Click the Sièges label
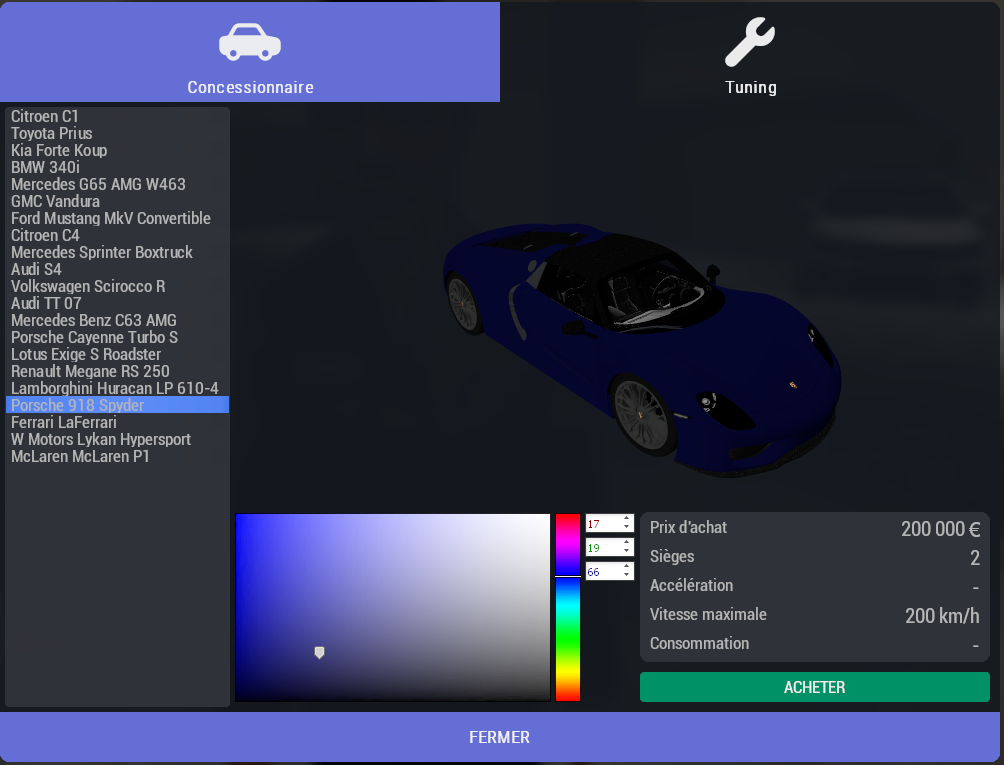1004x765 pixels. click(672, 556)
